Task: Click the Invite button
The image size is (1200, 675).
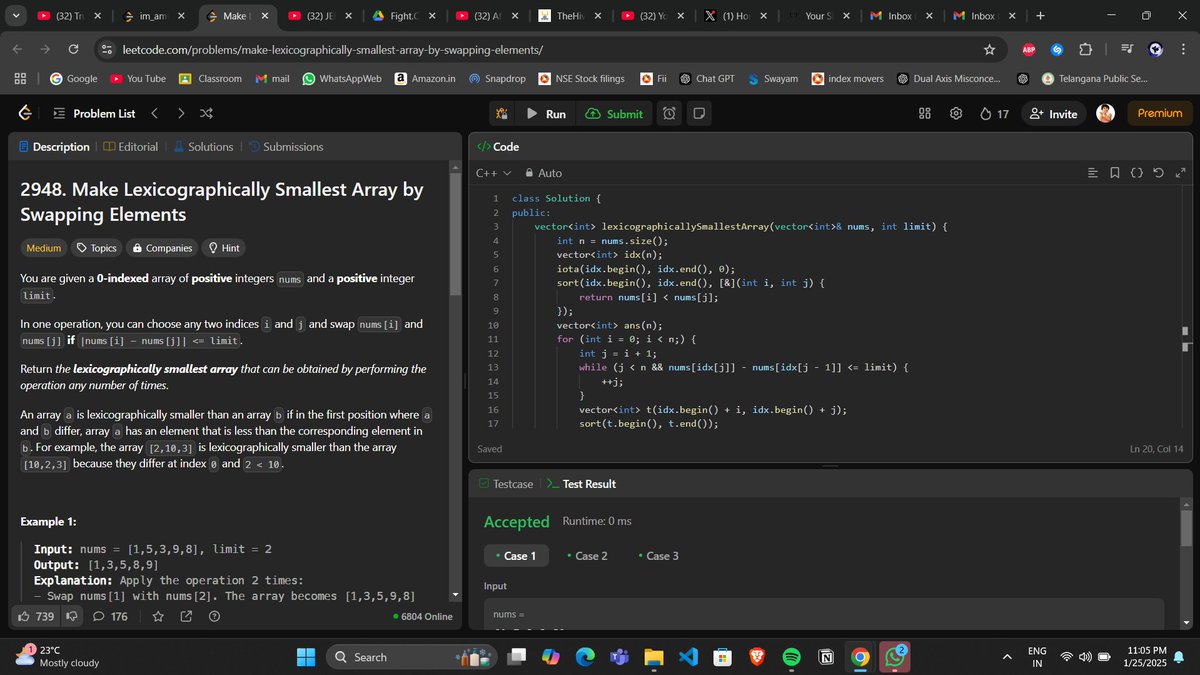Action: pyautogui.click(x=1053, y=114)
